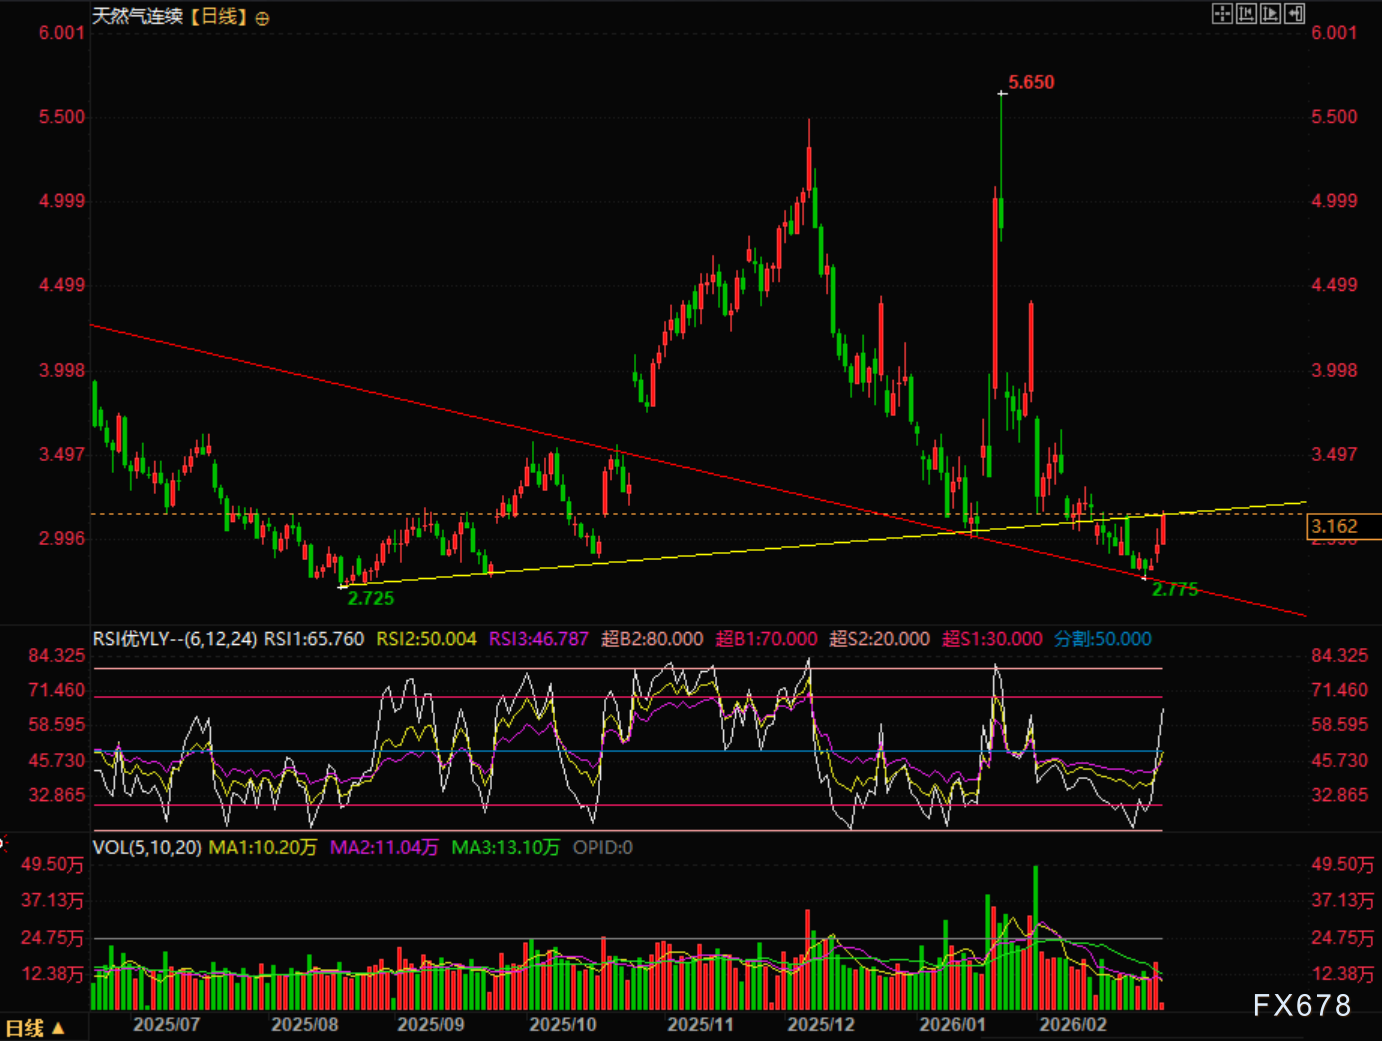Viewport: 1382px width, 1041px height.
Task: Click the 分割:50.000 parameter label
Action: [1102, 639]
